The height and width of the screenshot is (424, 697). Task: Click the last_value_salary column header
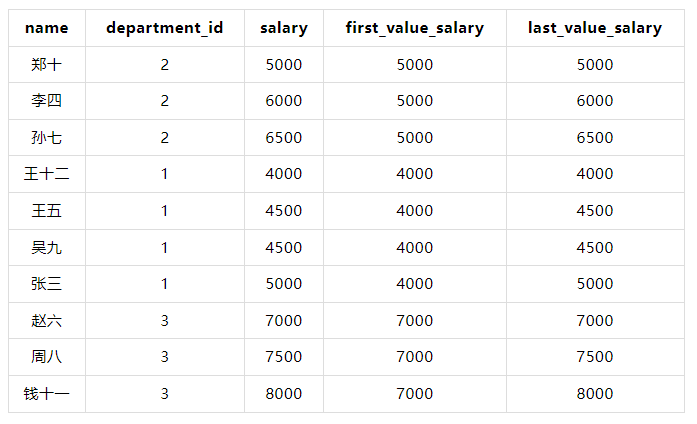(x=595, y=28)
